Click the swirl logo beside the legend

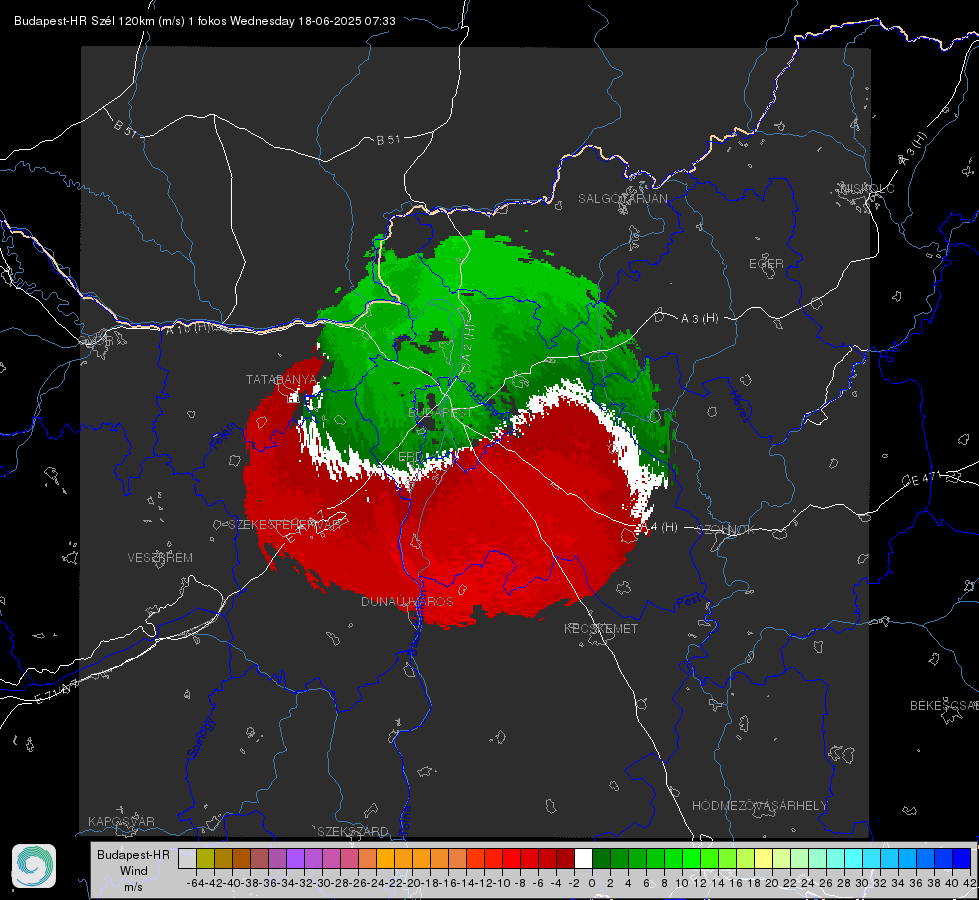tap(34, 866)
